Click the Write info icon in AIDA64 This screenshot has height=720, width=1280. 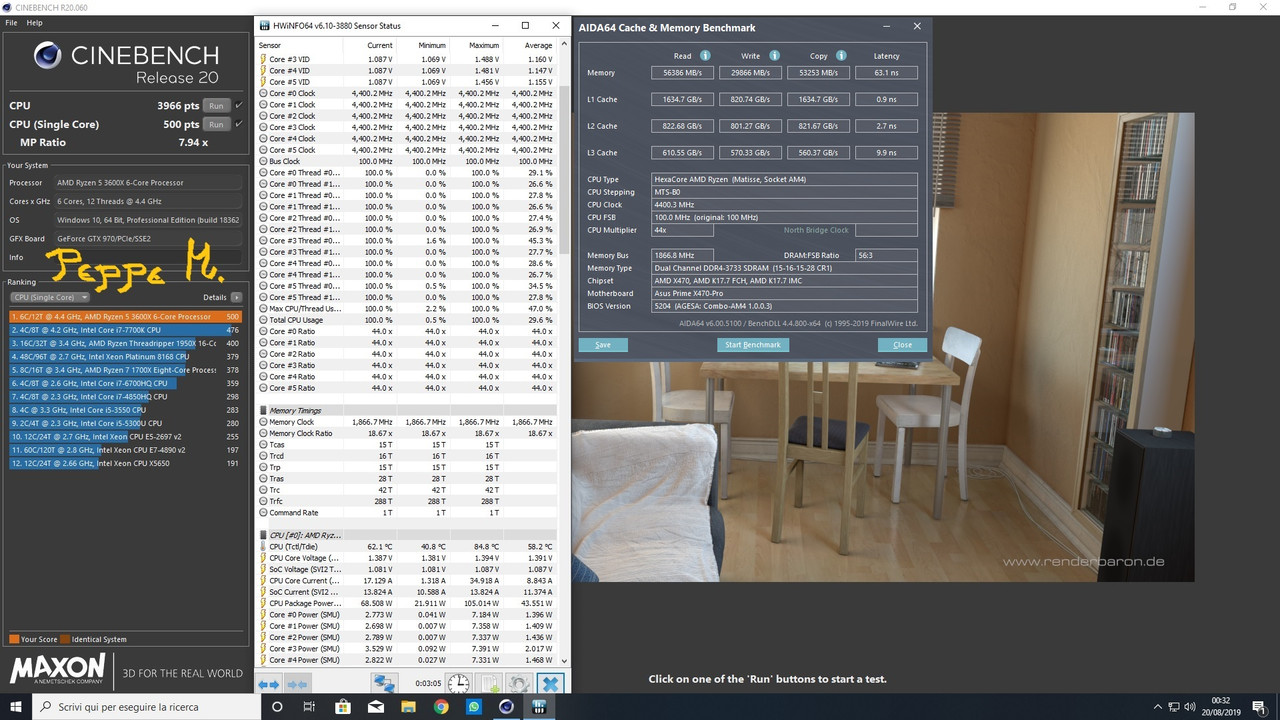point(774,56)
